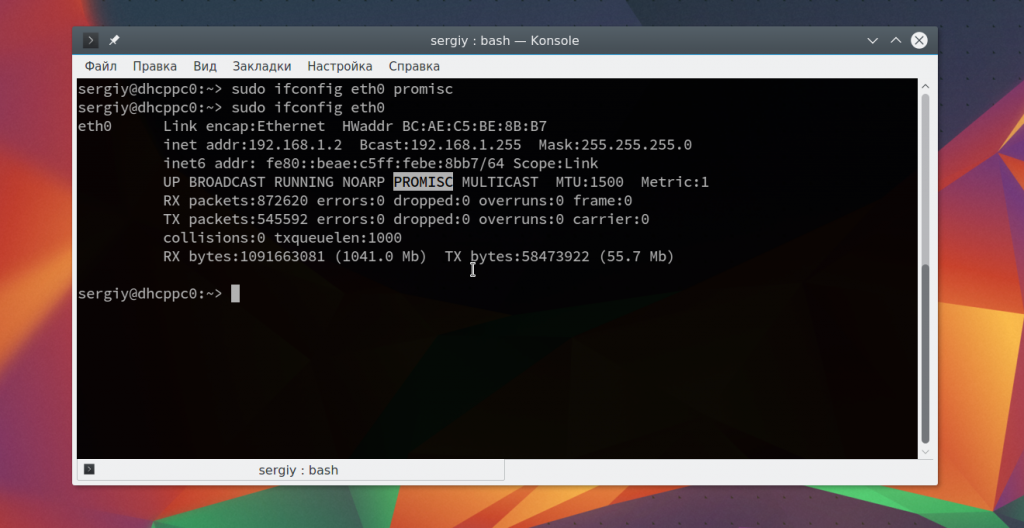Click the inet6 addr fe80::beae:c5ff:febe:8bb7/64 text
1024x528 pixels.
click(x=334, y=163)
